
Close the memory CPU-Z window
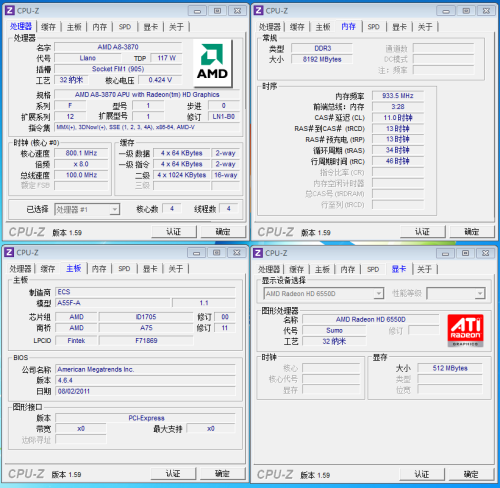(x=486, y=11)
